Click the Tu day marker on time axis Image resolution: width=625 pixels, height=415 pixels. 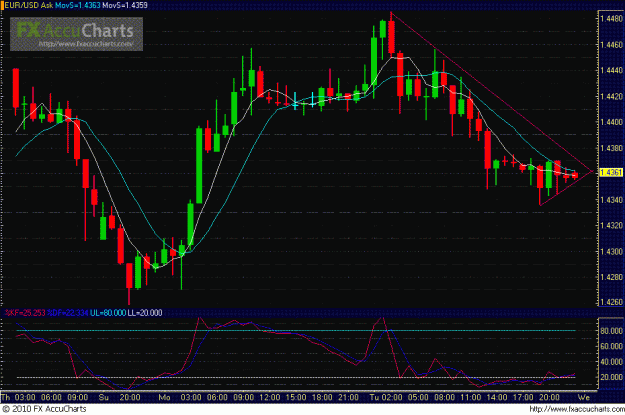click(x=374, y=397)
